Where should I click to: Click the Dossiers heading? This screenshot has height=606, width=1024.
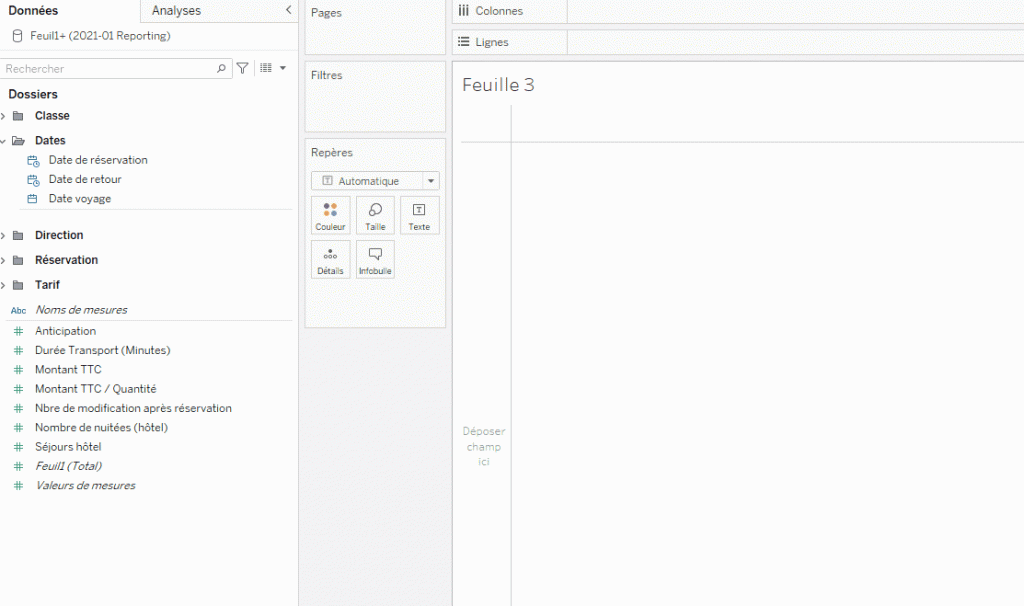click(33, 94)
